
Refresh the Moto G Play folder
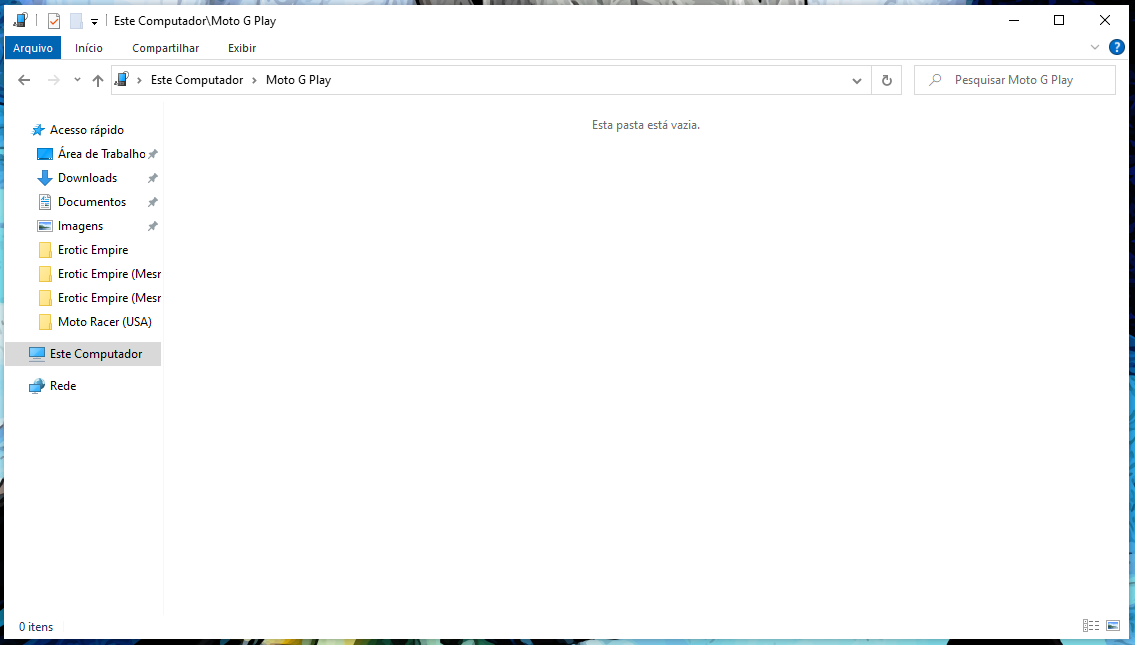click(x=887, y=80)
